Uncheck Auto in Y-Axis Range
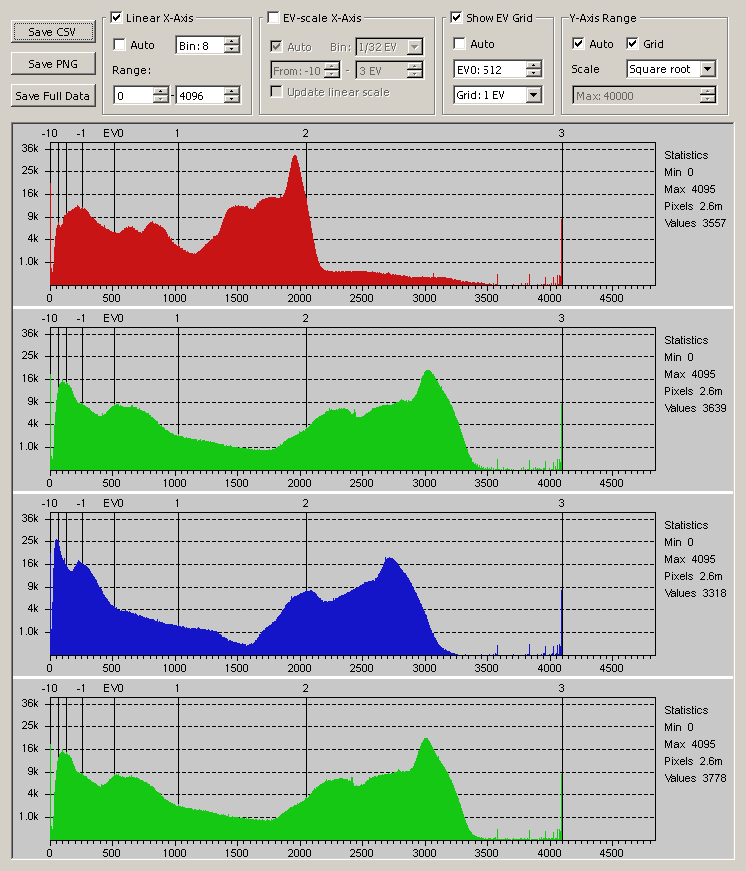This screenshot has width=746, height=871. point(578,43)
